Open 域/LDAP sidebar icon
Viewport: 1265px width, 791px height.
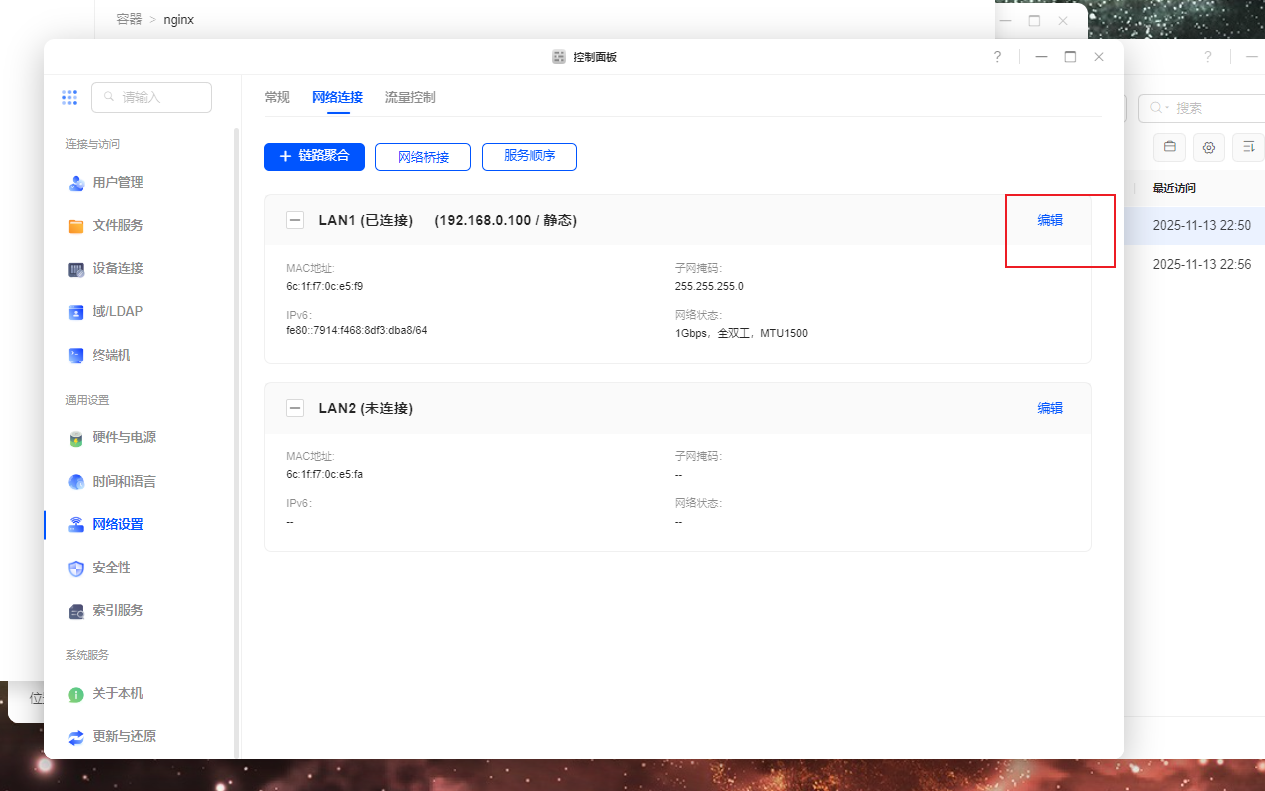(x=76, y=312)
